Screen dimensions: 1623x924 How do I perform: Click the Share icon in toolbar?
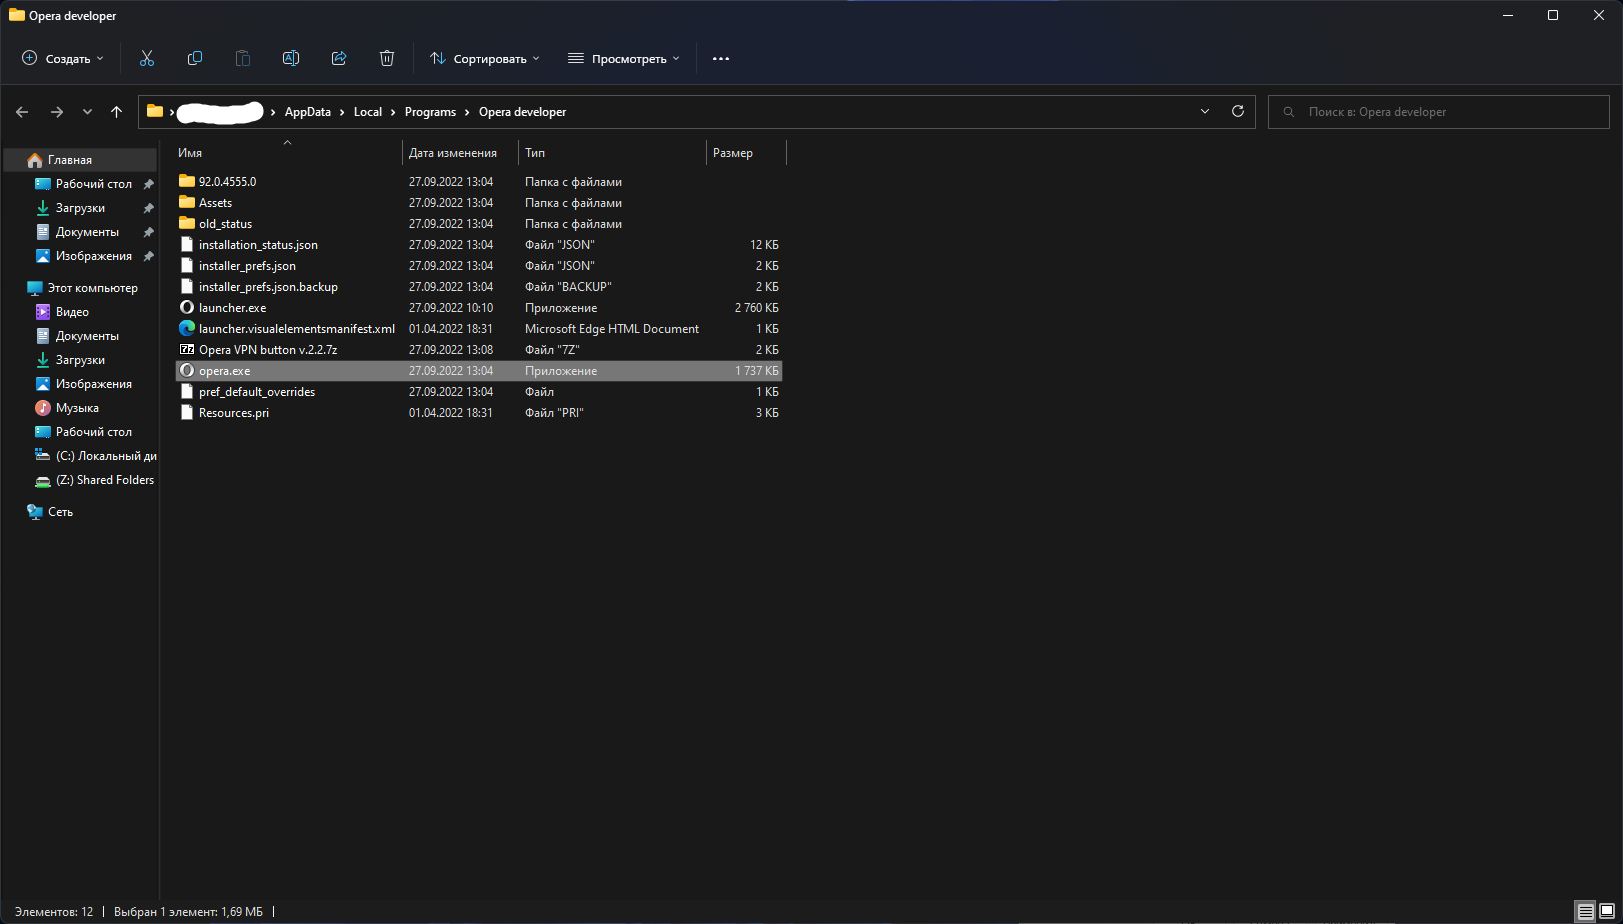(339, 58)
